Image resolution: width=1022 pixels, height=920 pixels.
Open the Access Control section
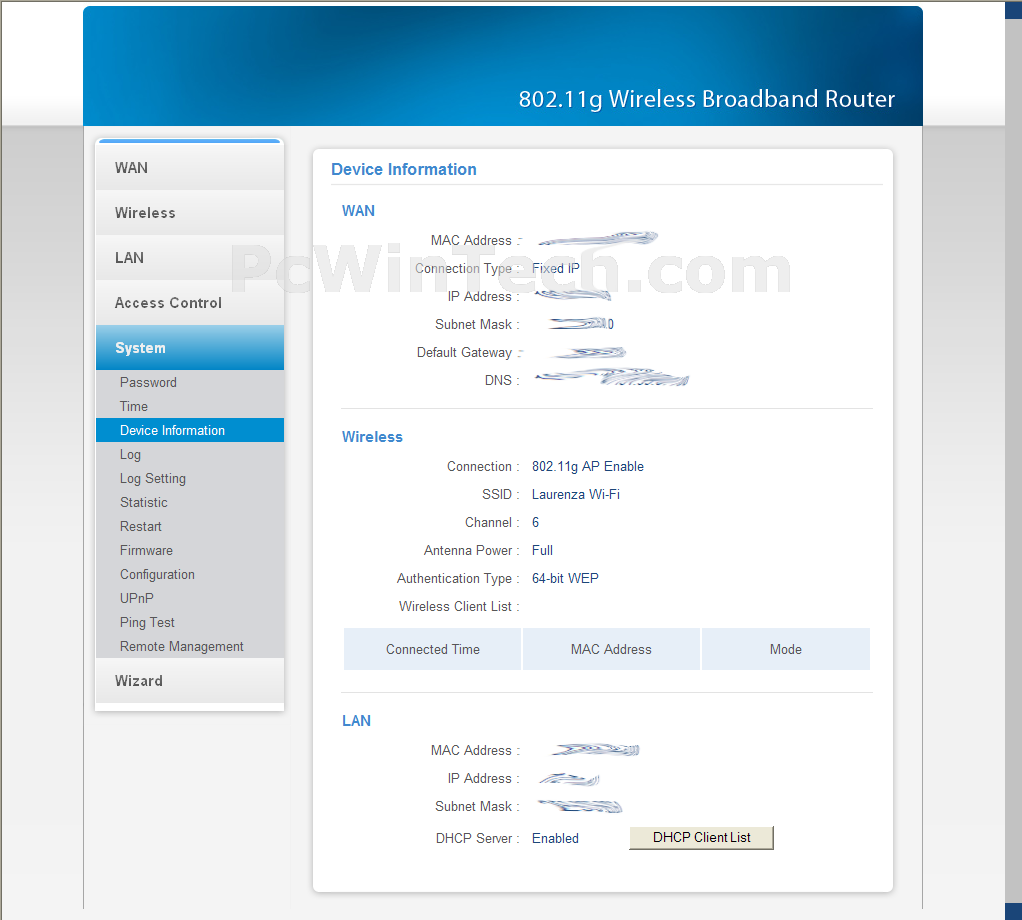coord(190,302)
